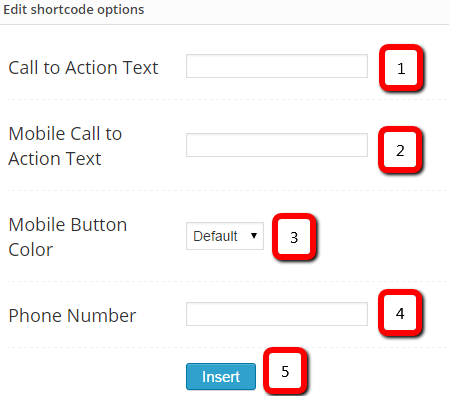Focus the Call to Action Text field

click(277, 66)
